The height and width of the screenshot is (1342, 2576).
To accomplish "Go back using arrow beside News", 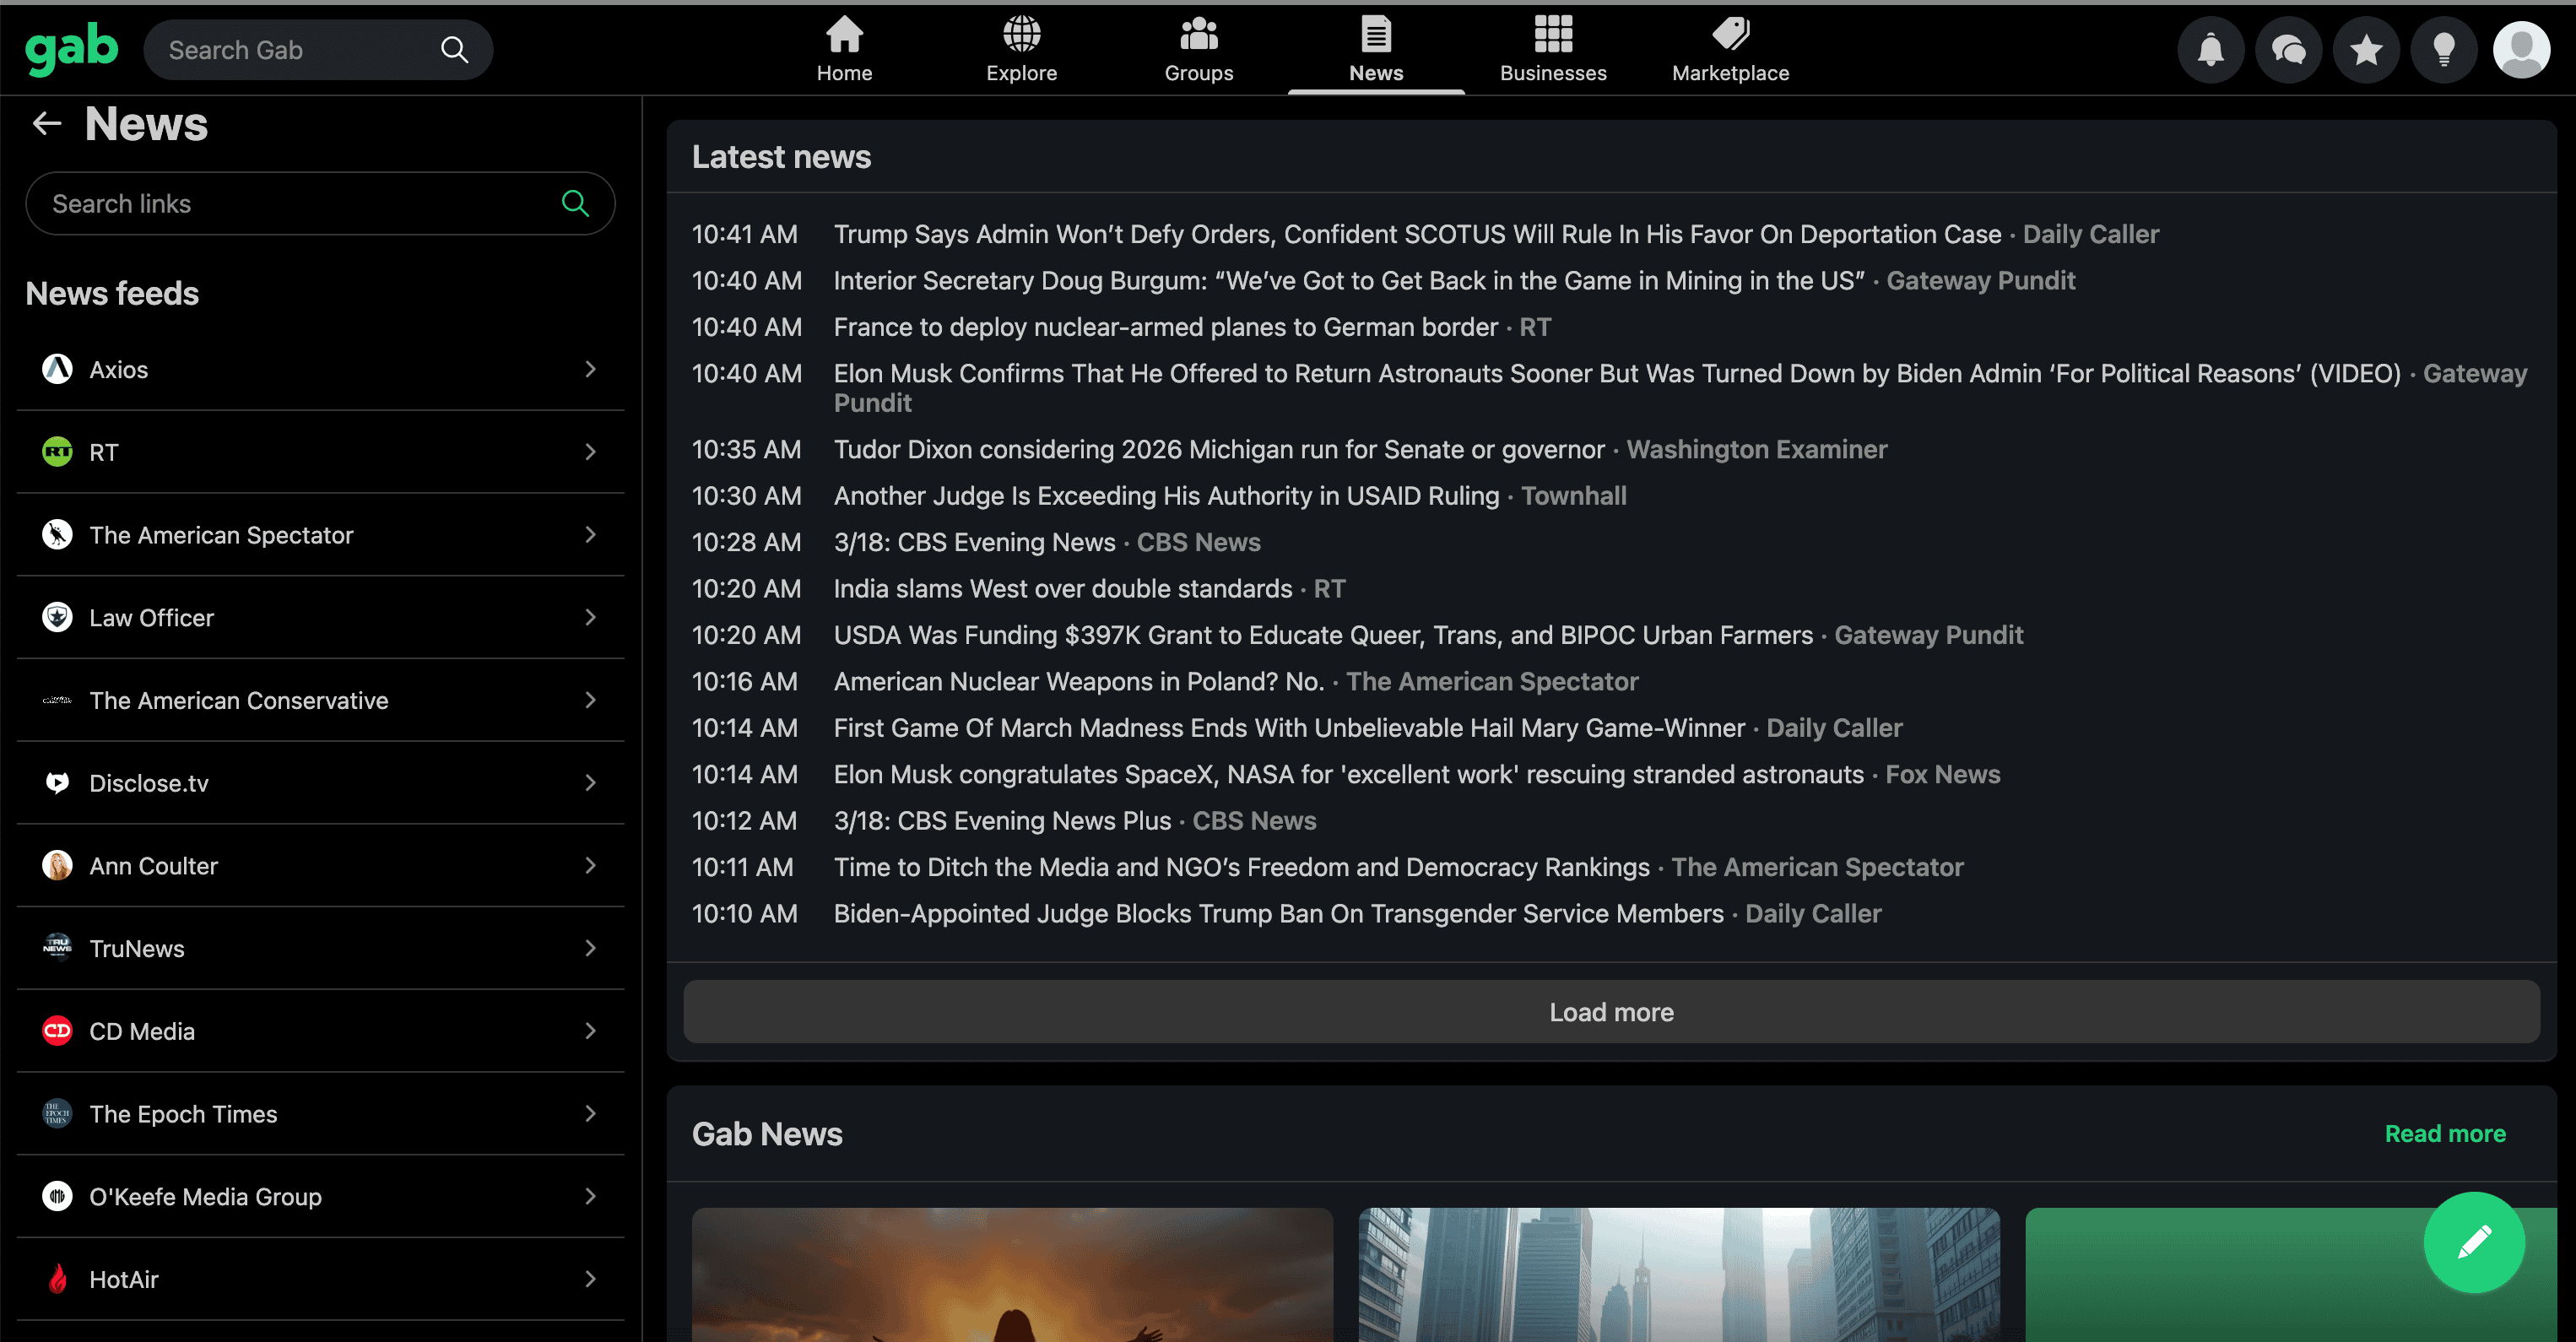I will tap(47, 123).
